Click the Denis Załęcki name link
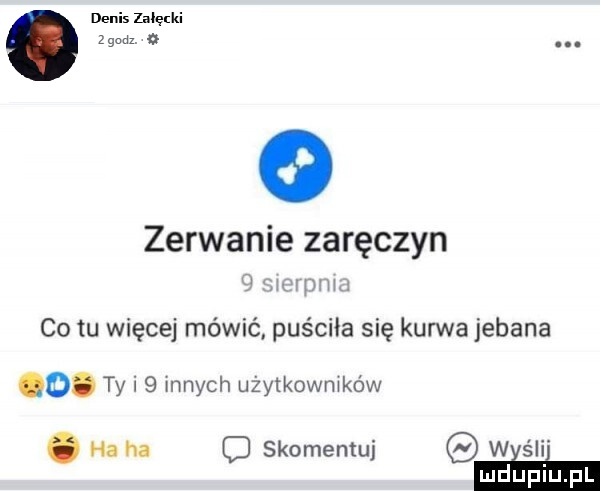The image size is (601, 491). 136,18
